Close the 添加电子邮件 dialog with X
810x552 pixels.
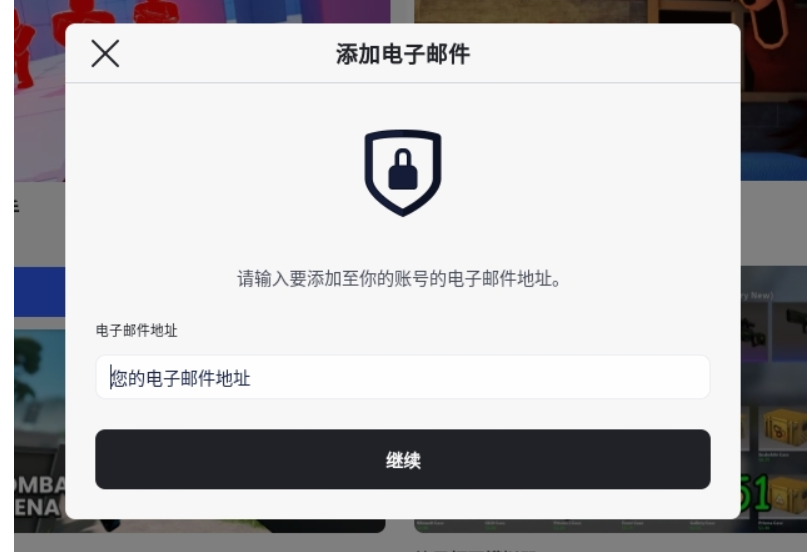pos(105,53)
